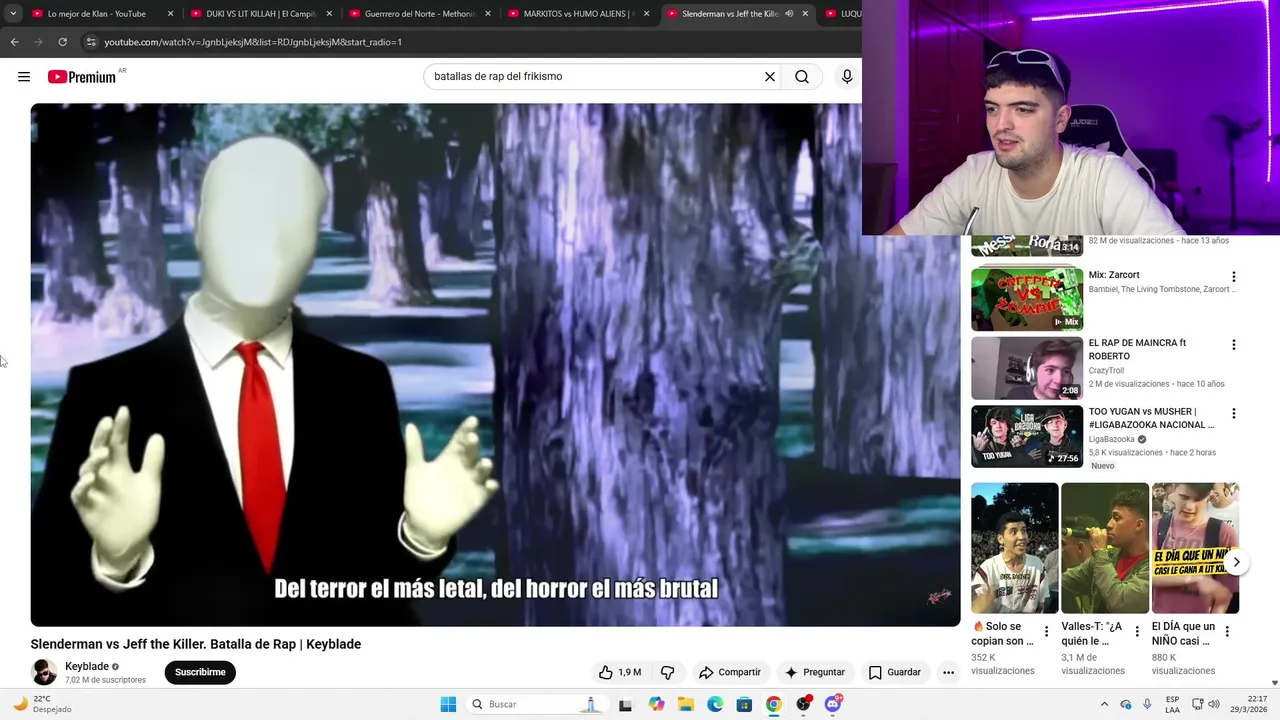The image size is (1280, 720).
Task: Open File Explorer from the taskbar
Action: 686,704
